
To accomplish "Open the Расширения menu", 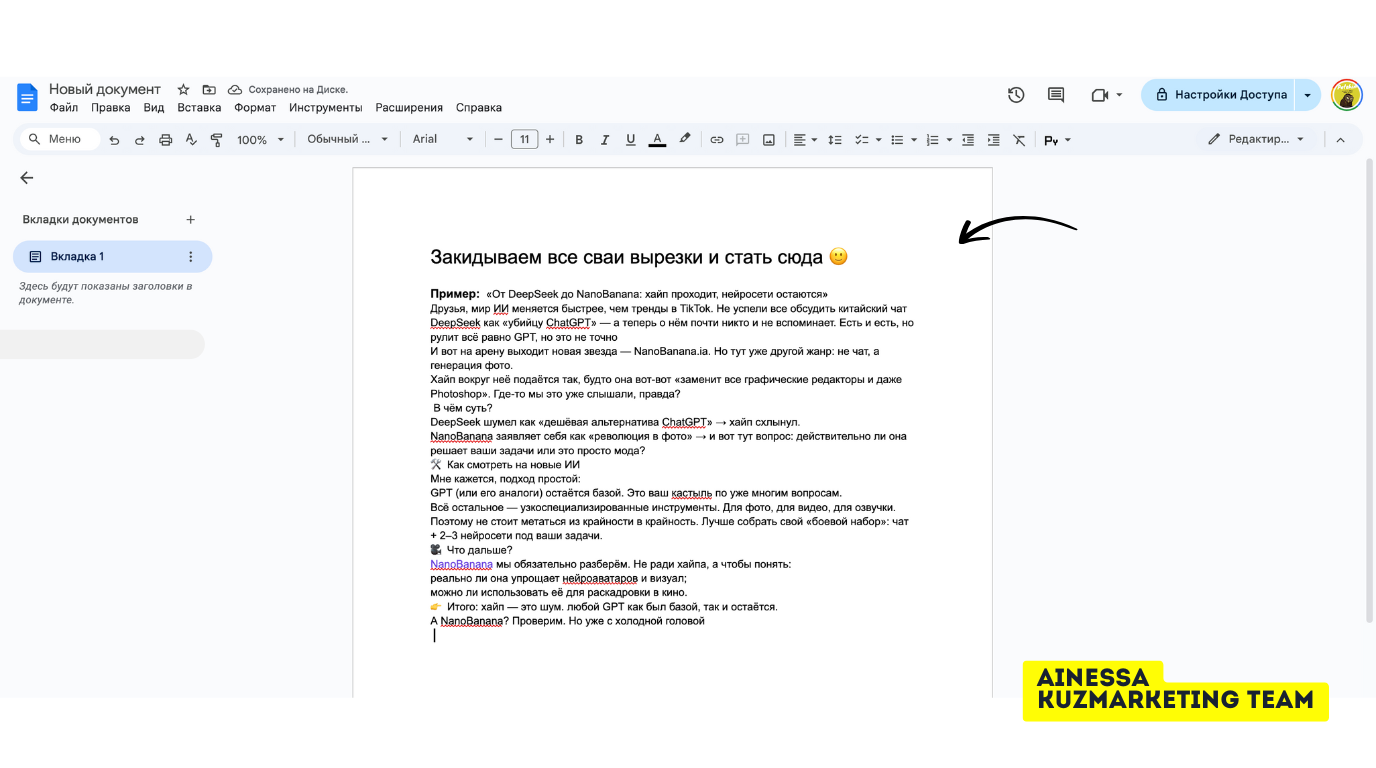I will tap(409, 108).
